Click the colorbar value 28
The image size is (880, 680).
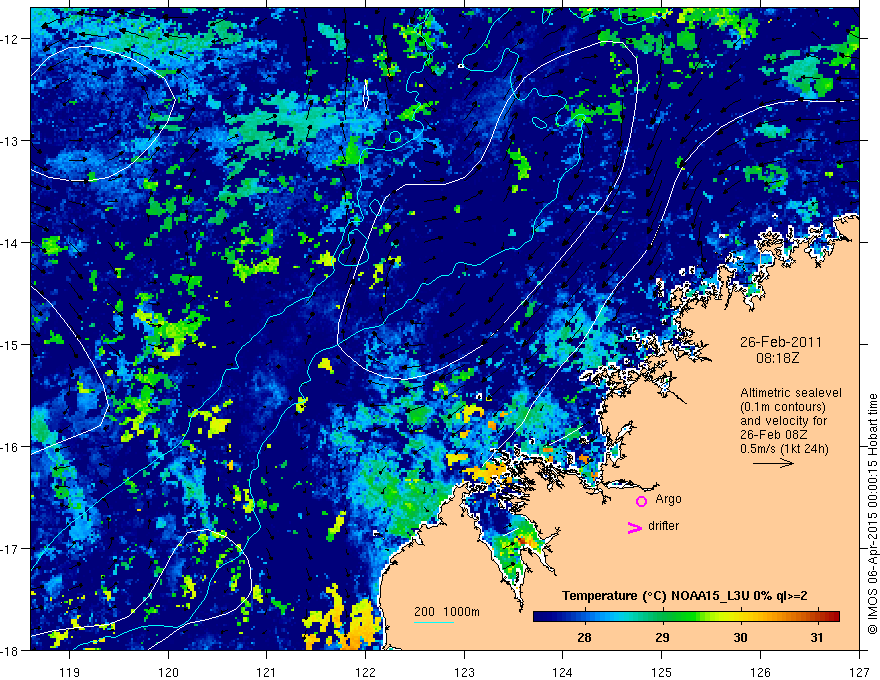pos(584,637)
